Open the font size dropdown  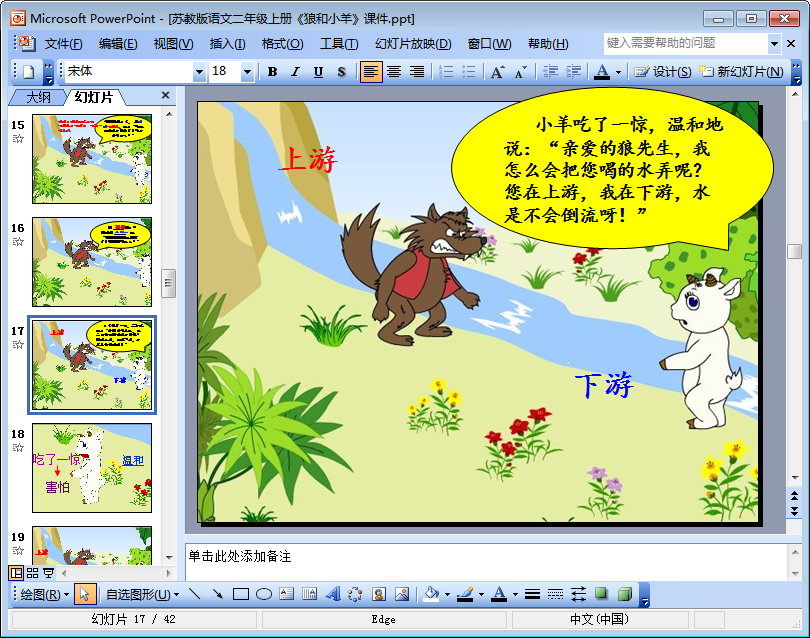pyautogui.click(x=247, y=72)
